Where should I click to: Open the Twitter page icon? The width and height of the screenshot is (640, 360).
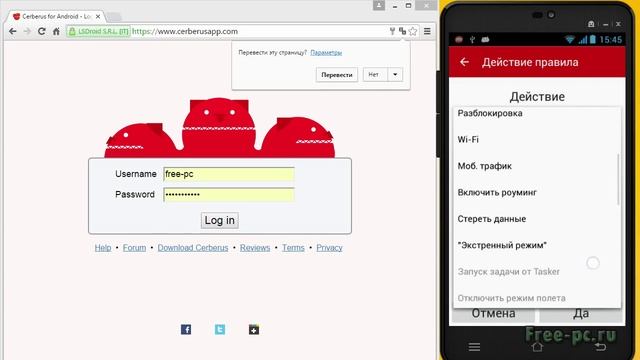pyautogui.click(x=220, y=329)
